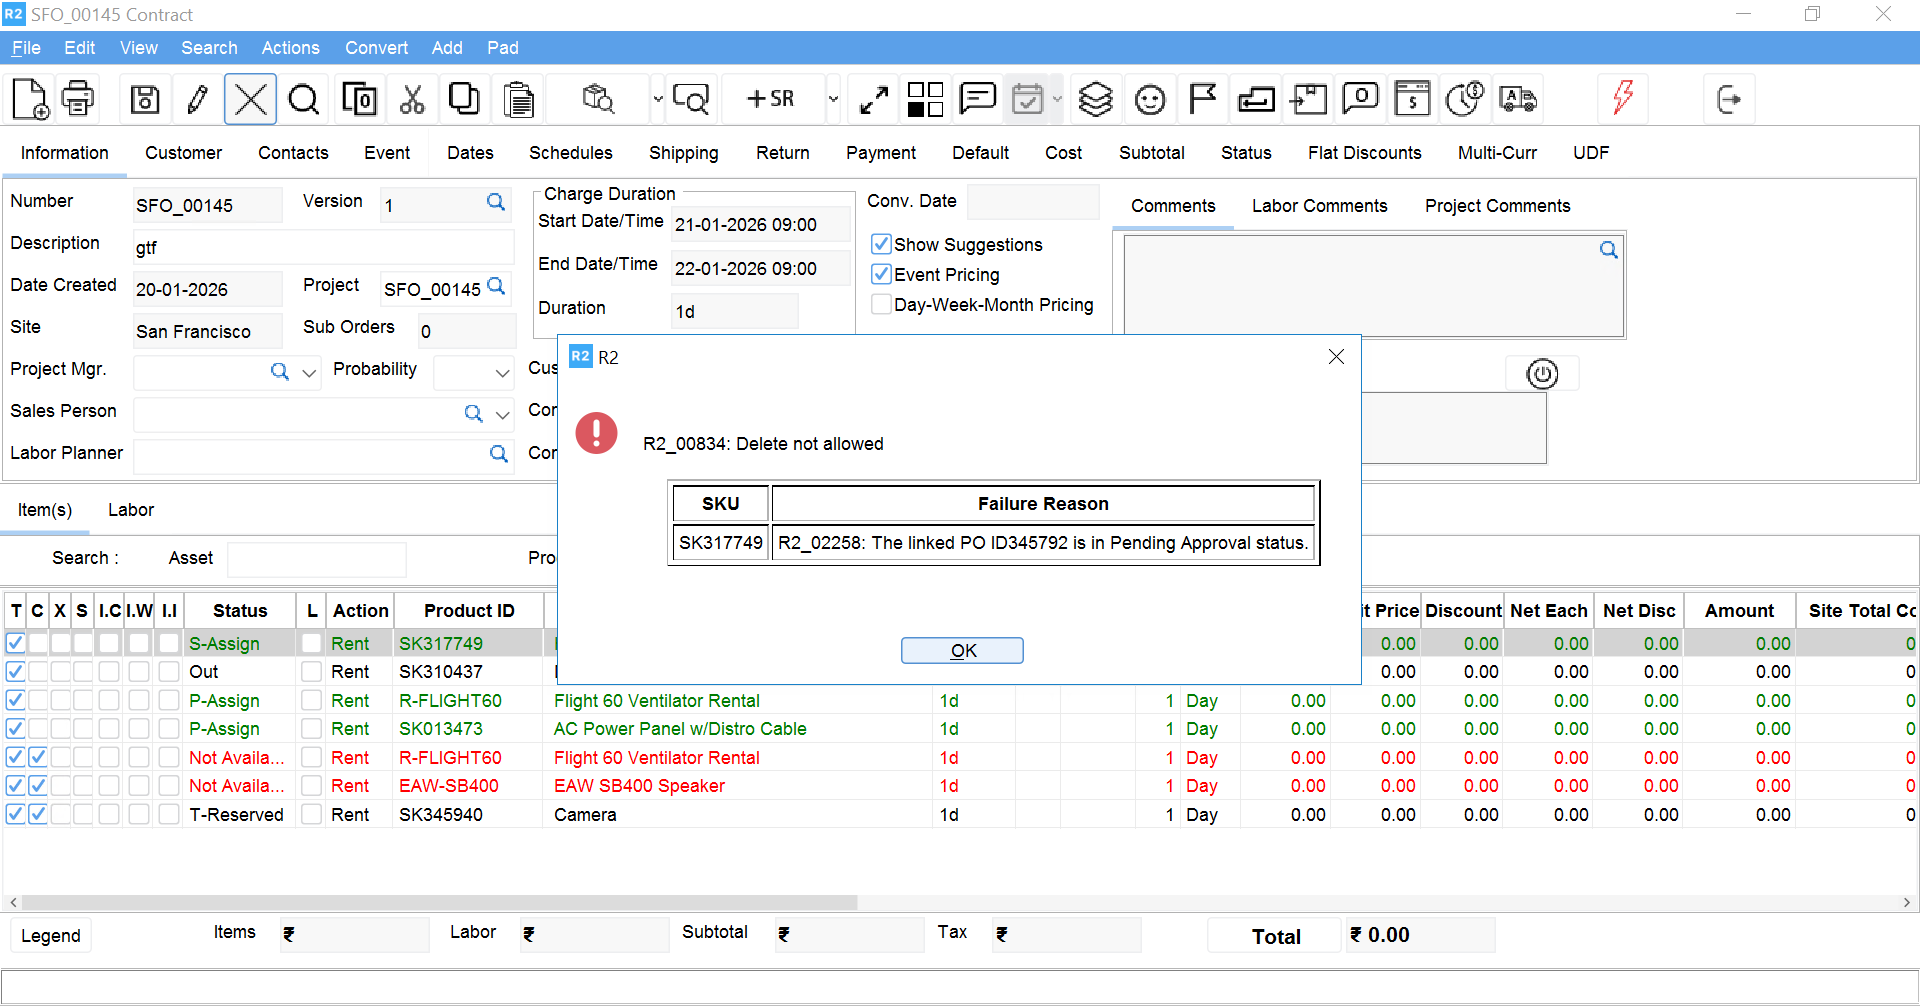This screenshot has height=1006, width=1920.
Task: Switch to the Payment tab
Action: 881,152
